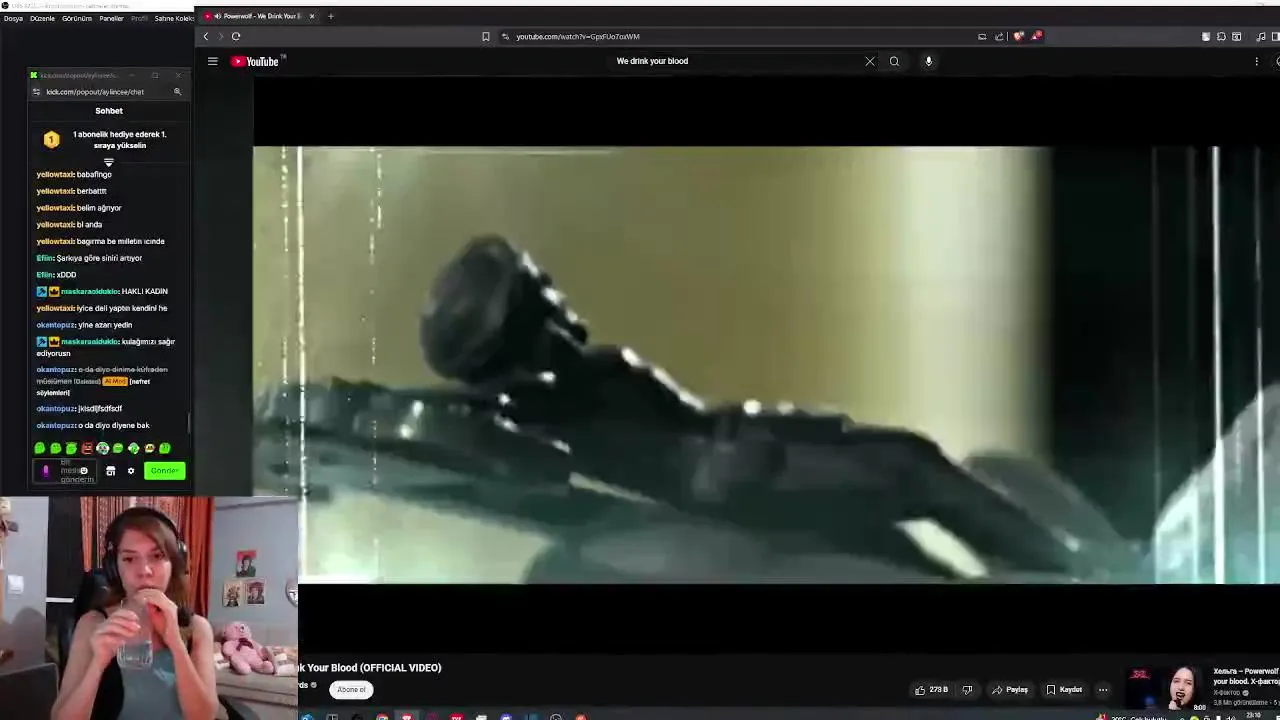Go back in the browser
The height and width of the screenshot is (720, 1280).
tap(206, 36)
